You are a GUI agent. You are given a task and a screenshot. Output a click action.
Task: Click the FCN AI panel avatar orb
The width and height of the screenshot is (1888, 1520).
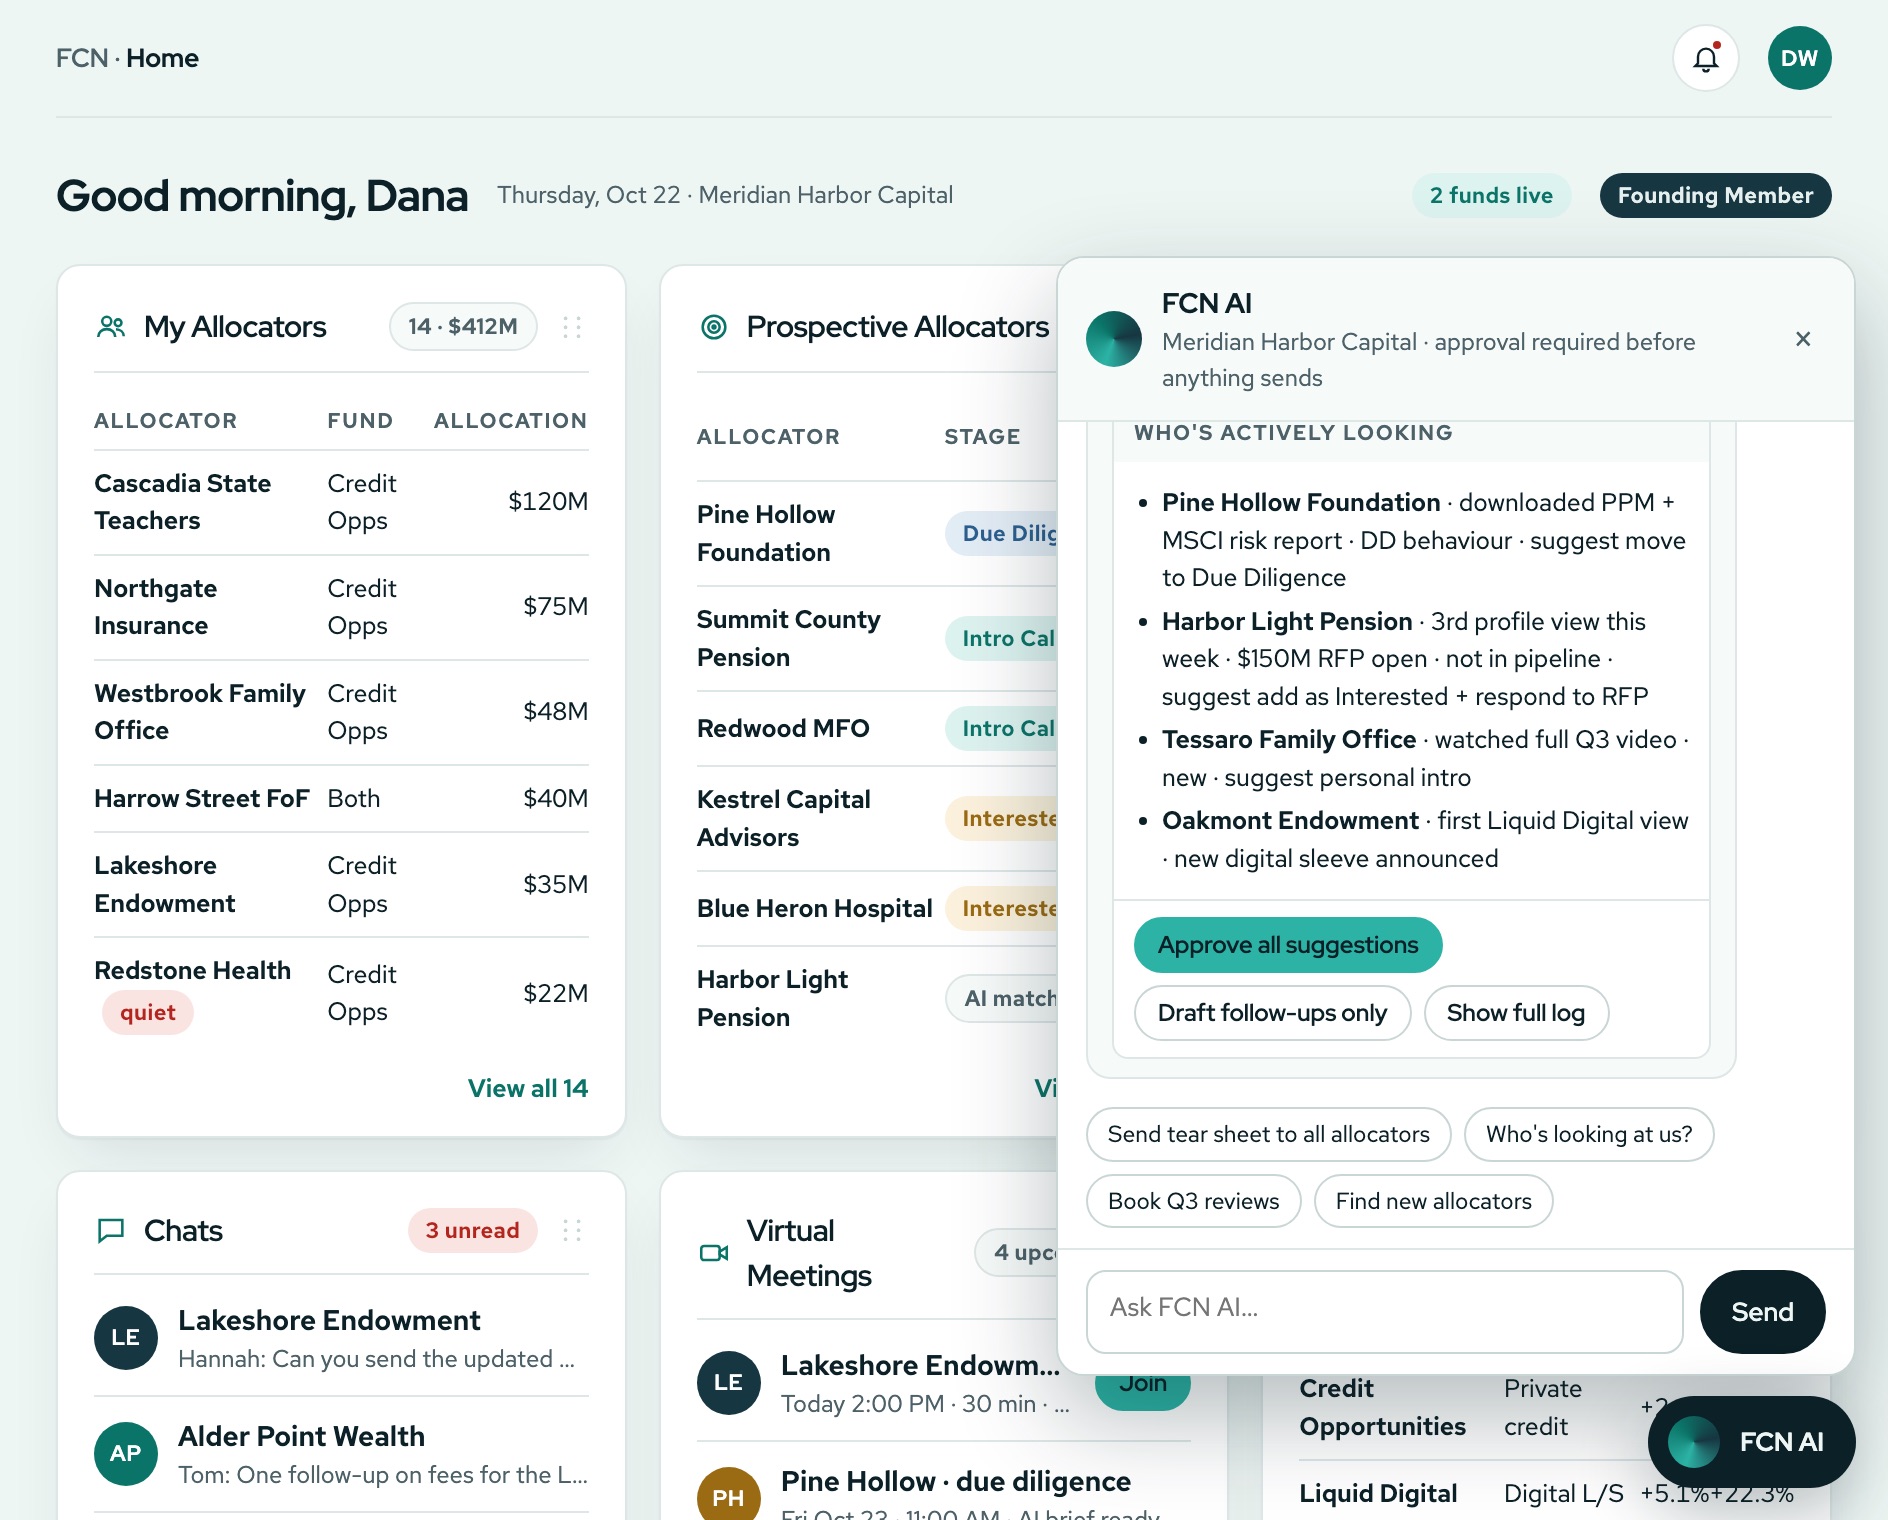(x=1114, y=339)
